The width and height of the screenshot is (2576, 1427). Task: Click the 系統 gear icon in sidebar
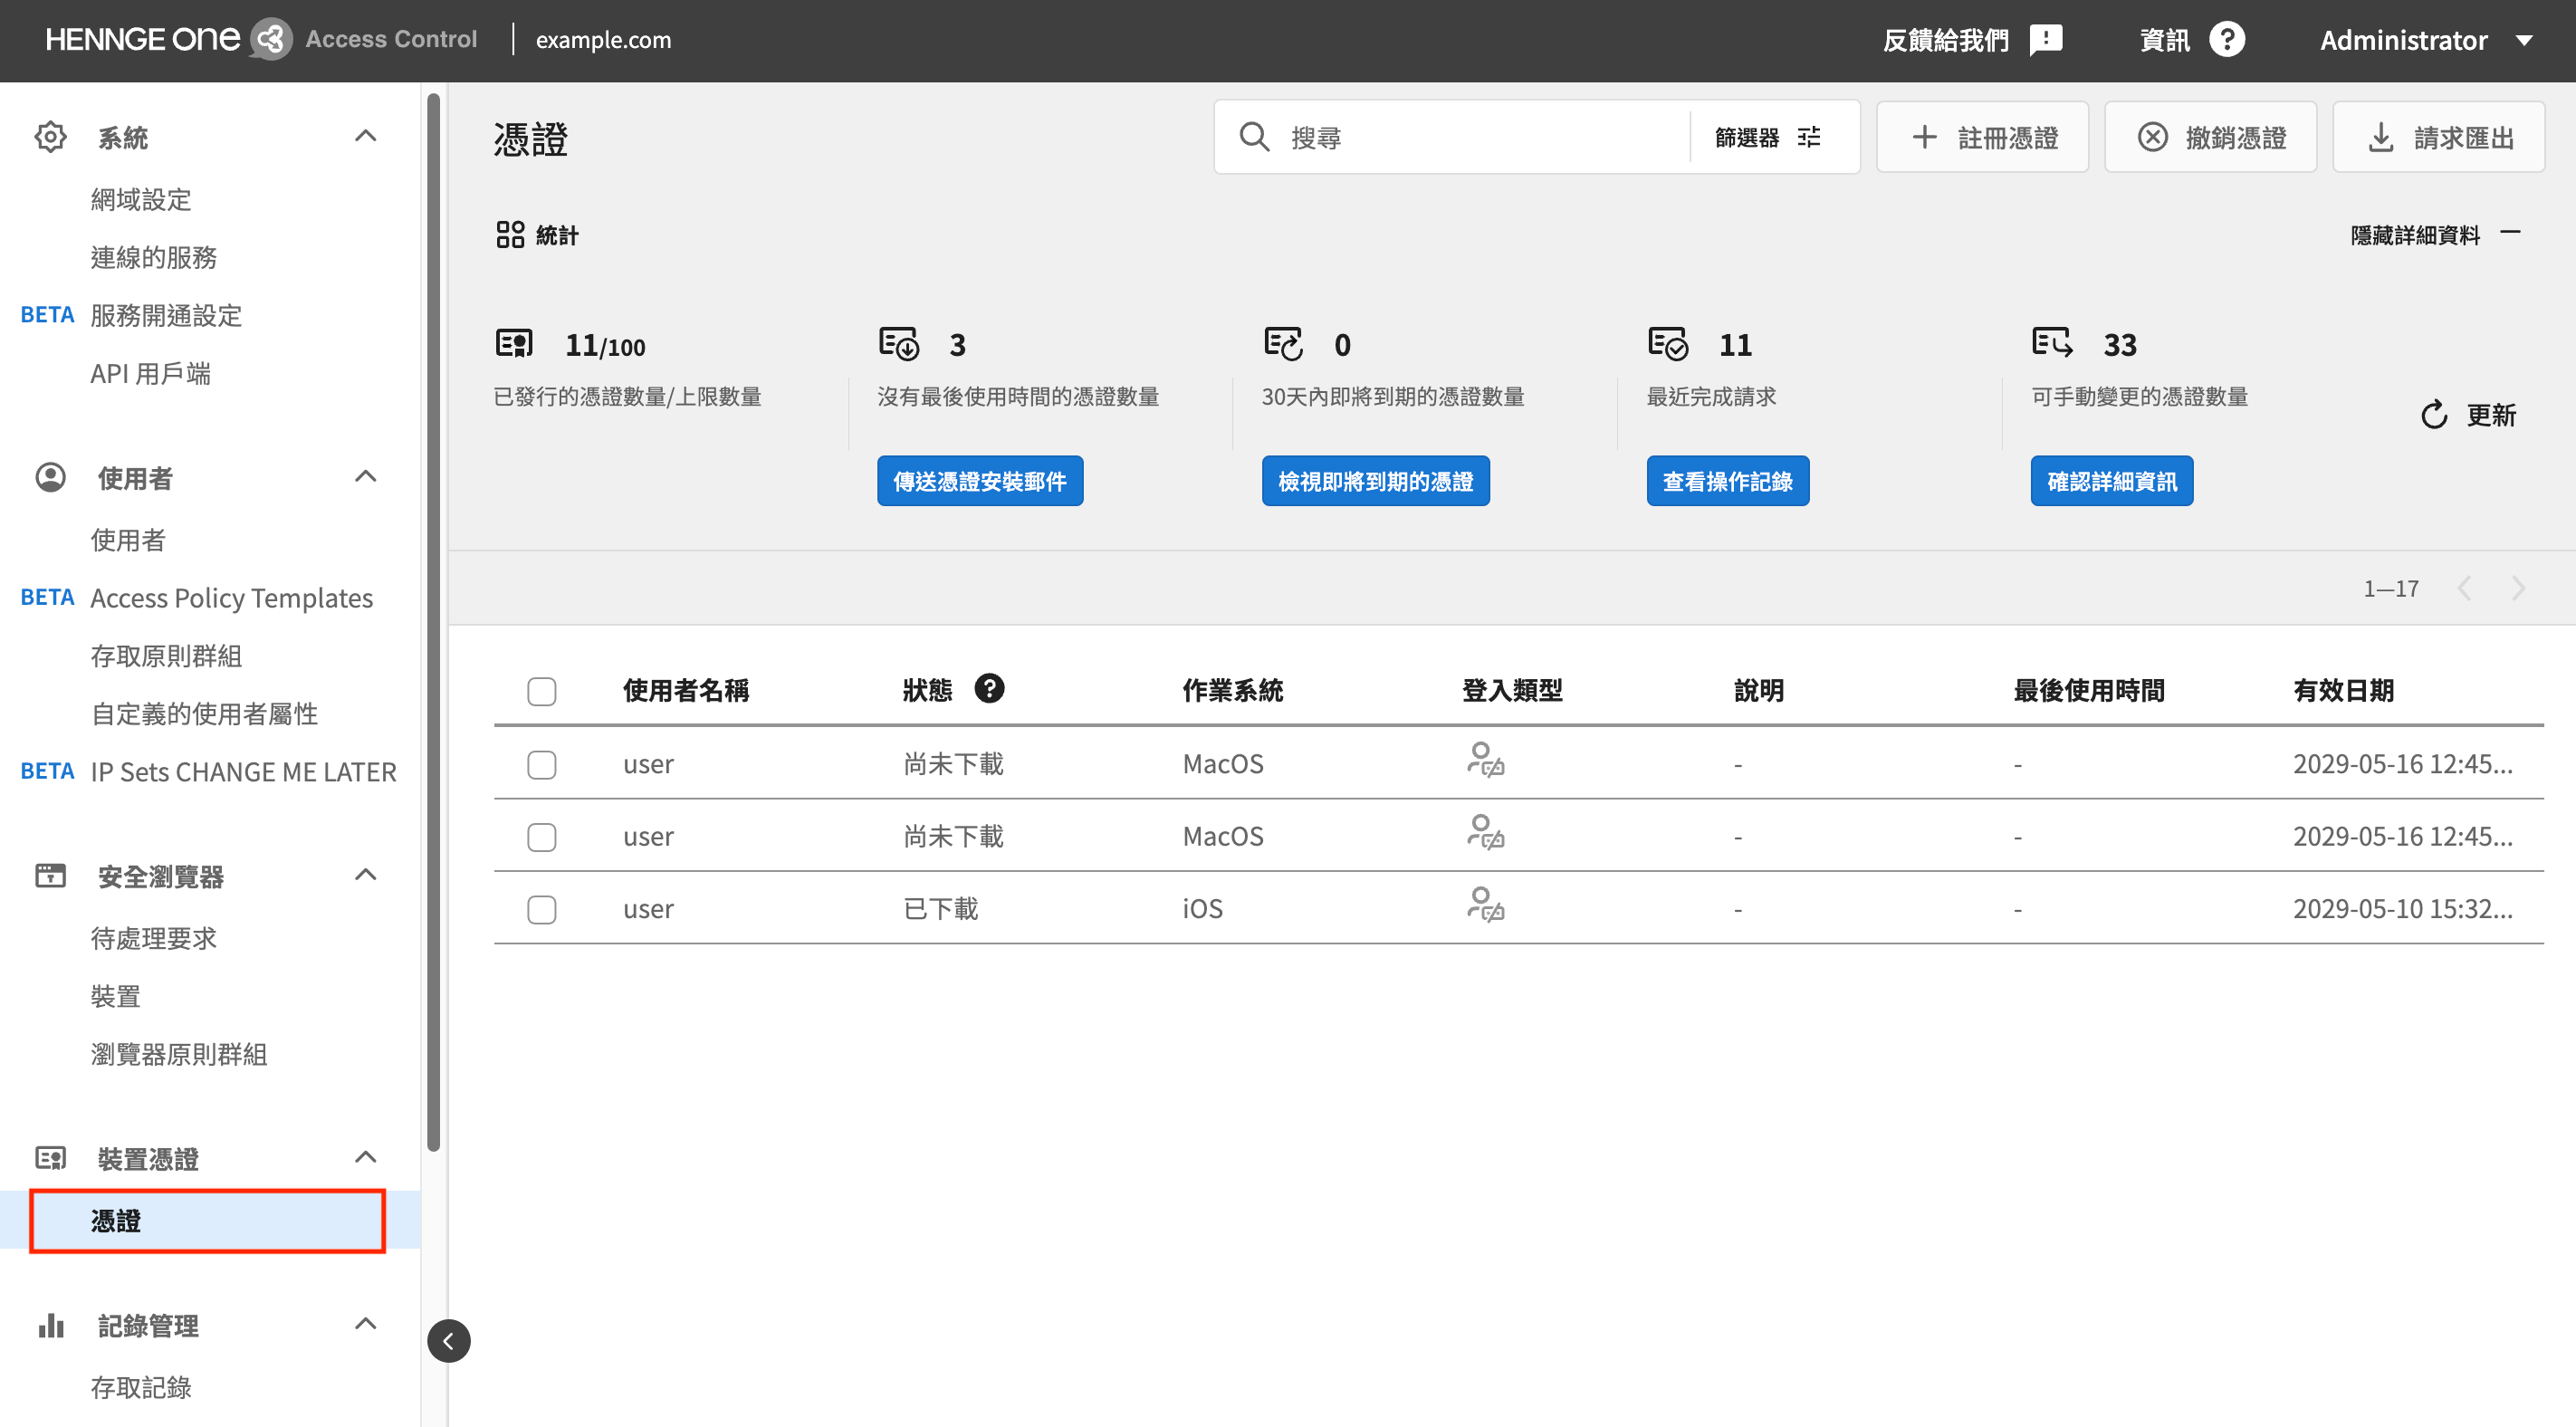tap(50, 137)
